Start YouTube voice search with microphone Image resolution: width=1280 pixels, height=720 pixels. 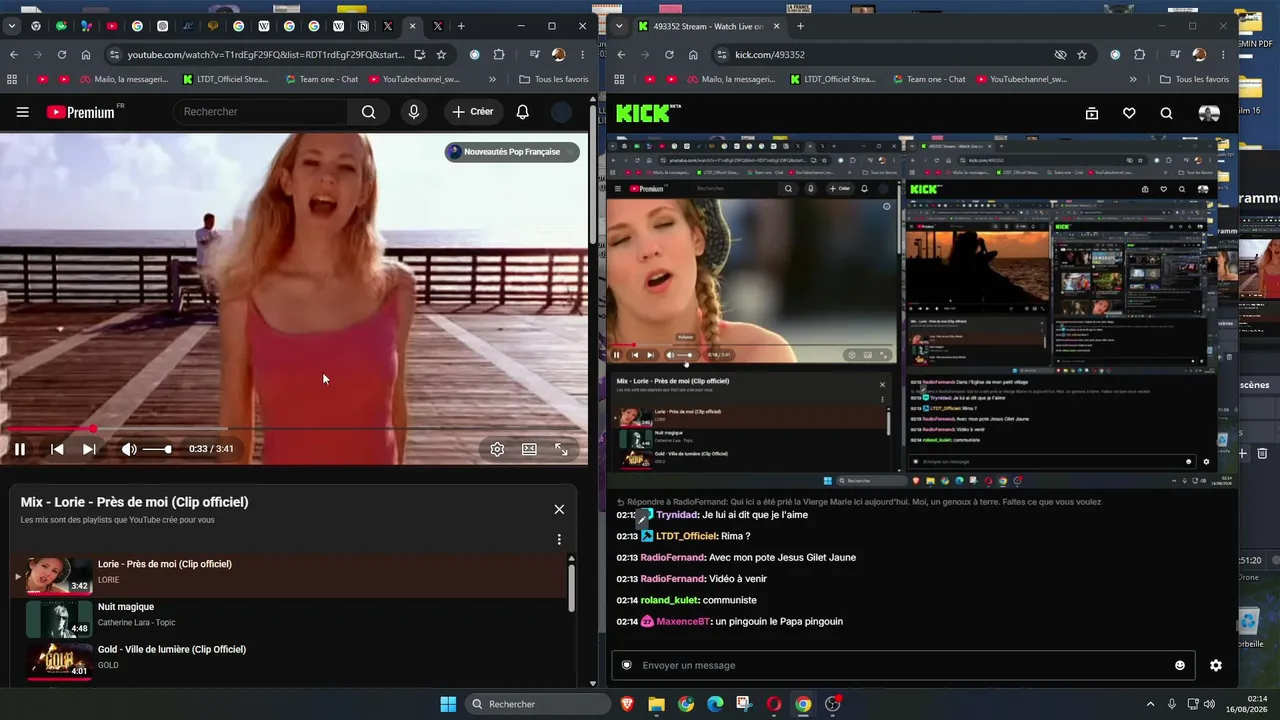(414, 112)
